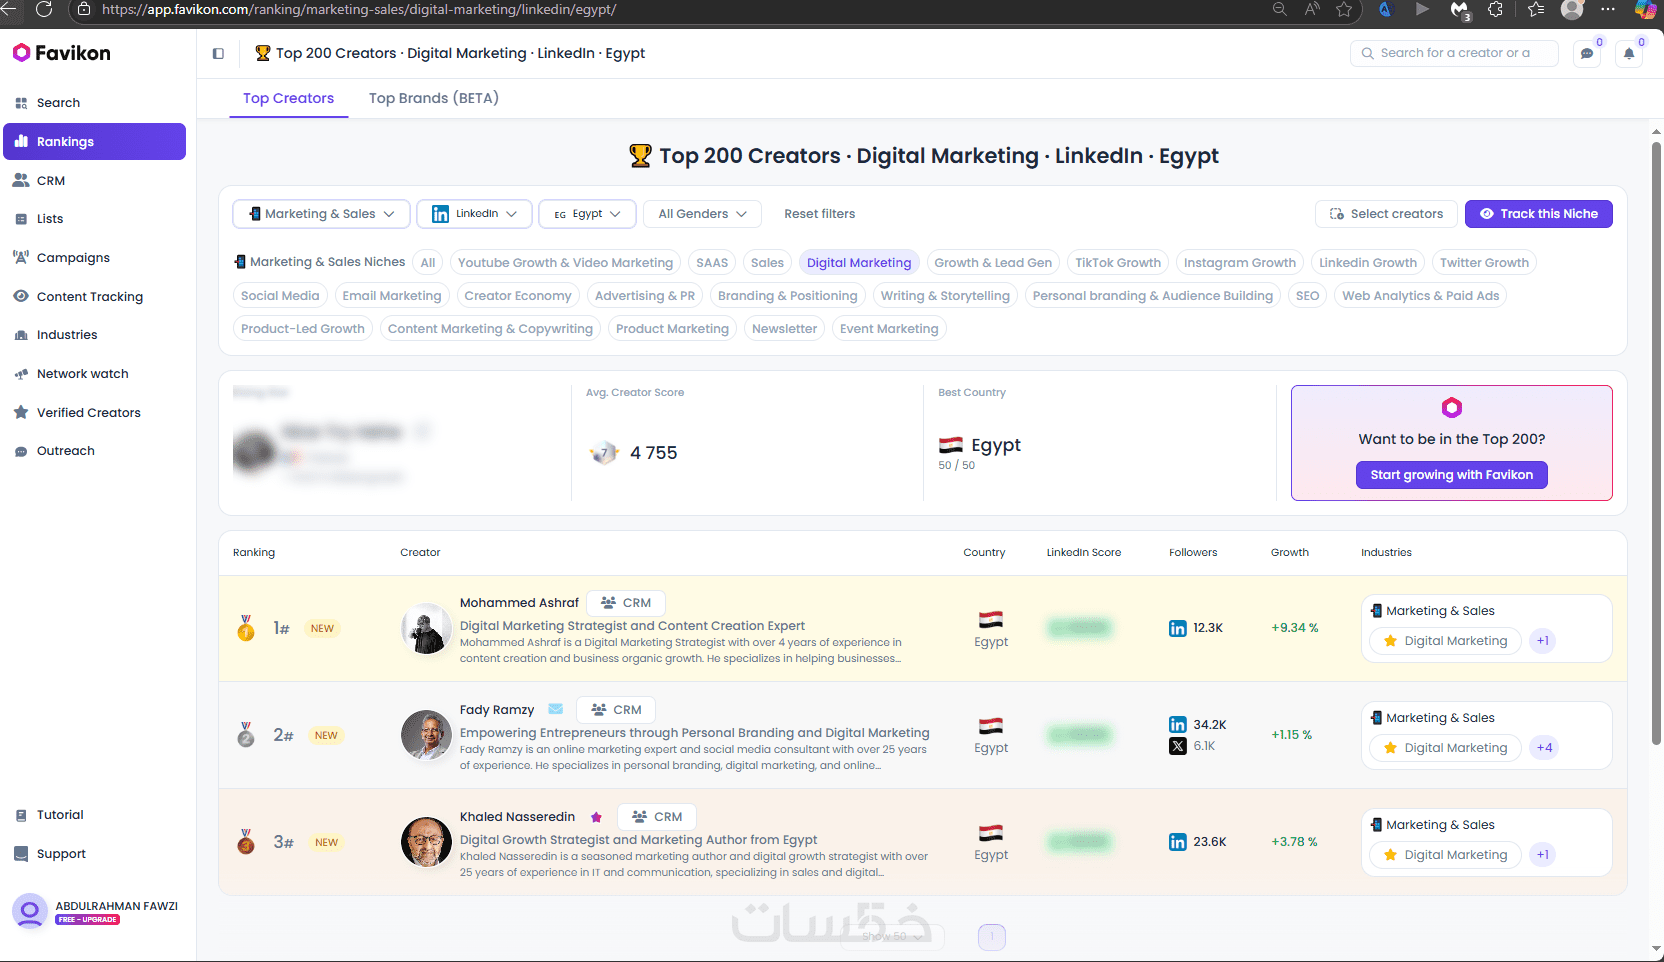The image size is (1664, 962).
Task: Refresh the browser page
Action: [44, 9]
